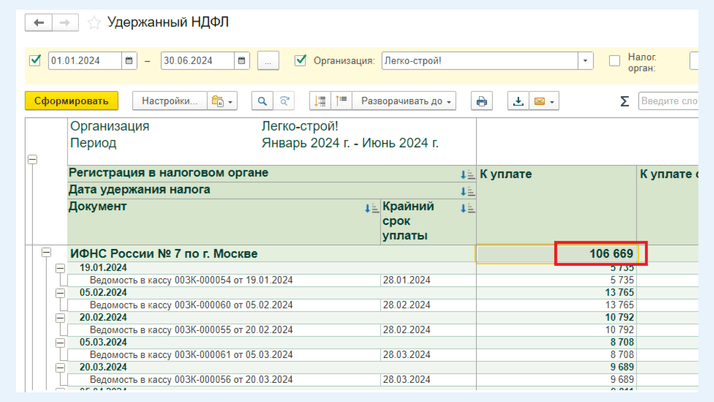Open Ведомость в кассу 003К-000056 document

pyautogui.click(x=191, y=379)
